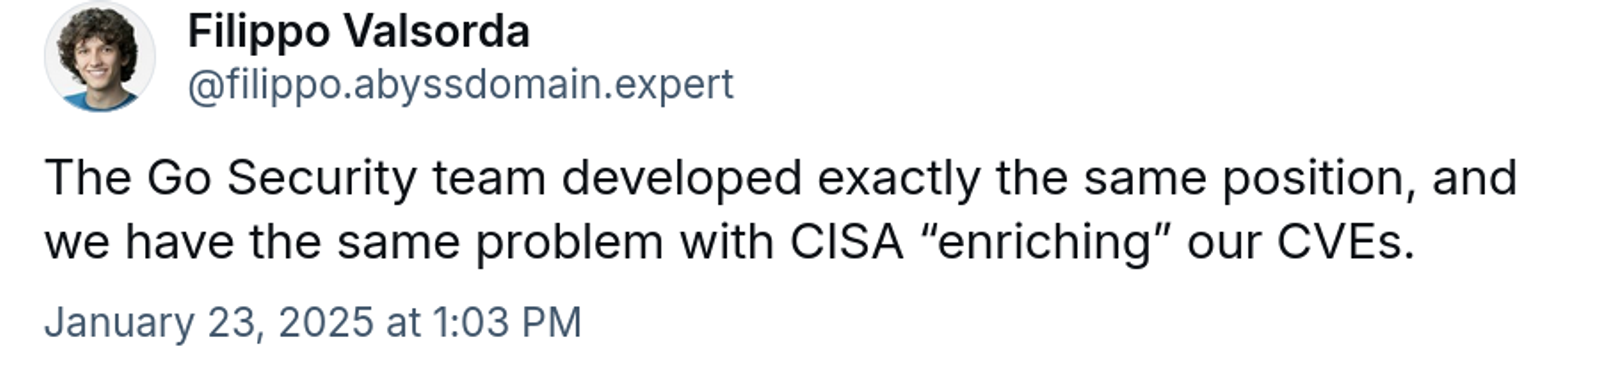Screen dimensions: 1600x370
Task: Click the "1:03 PM" time text
Action: (x=507, y=323)
